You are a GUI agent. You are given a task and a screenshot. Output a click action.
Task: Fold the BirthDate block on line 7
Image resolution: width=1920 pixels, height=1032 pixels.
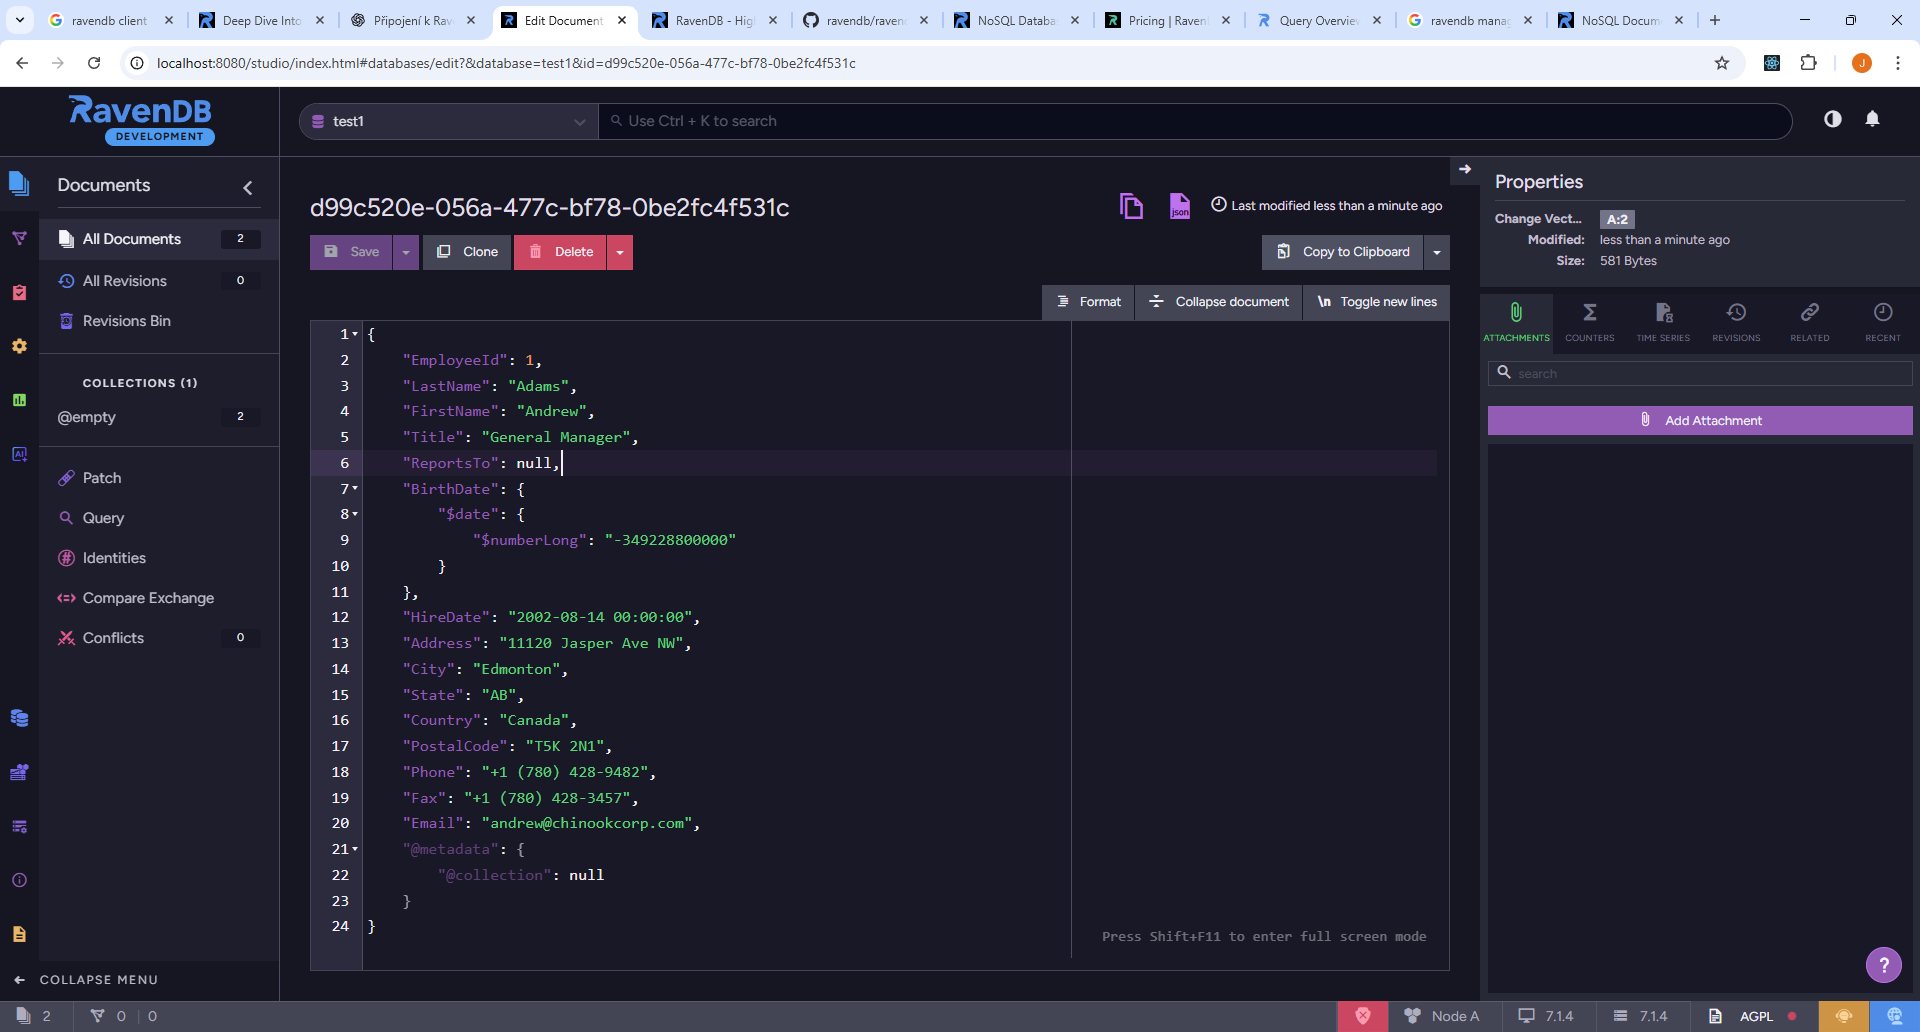tap(355, 489)
